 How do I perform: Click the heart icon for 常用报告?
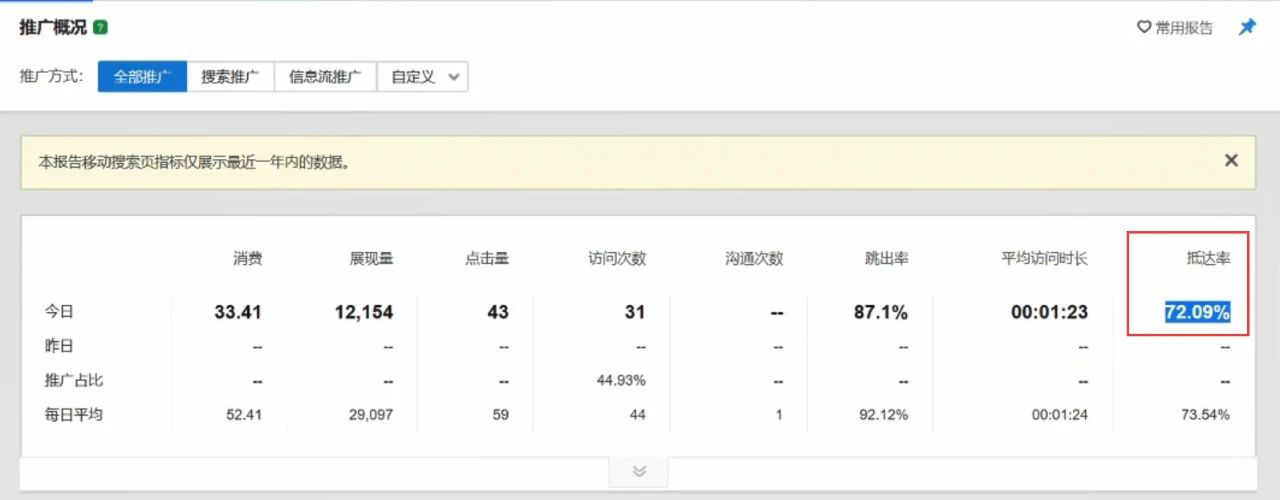coord(1144,27)
